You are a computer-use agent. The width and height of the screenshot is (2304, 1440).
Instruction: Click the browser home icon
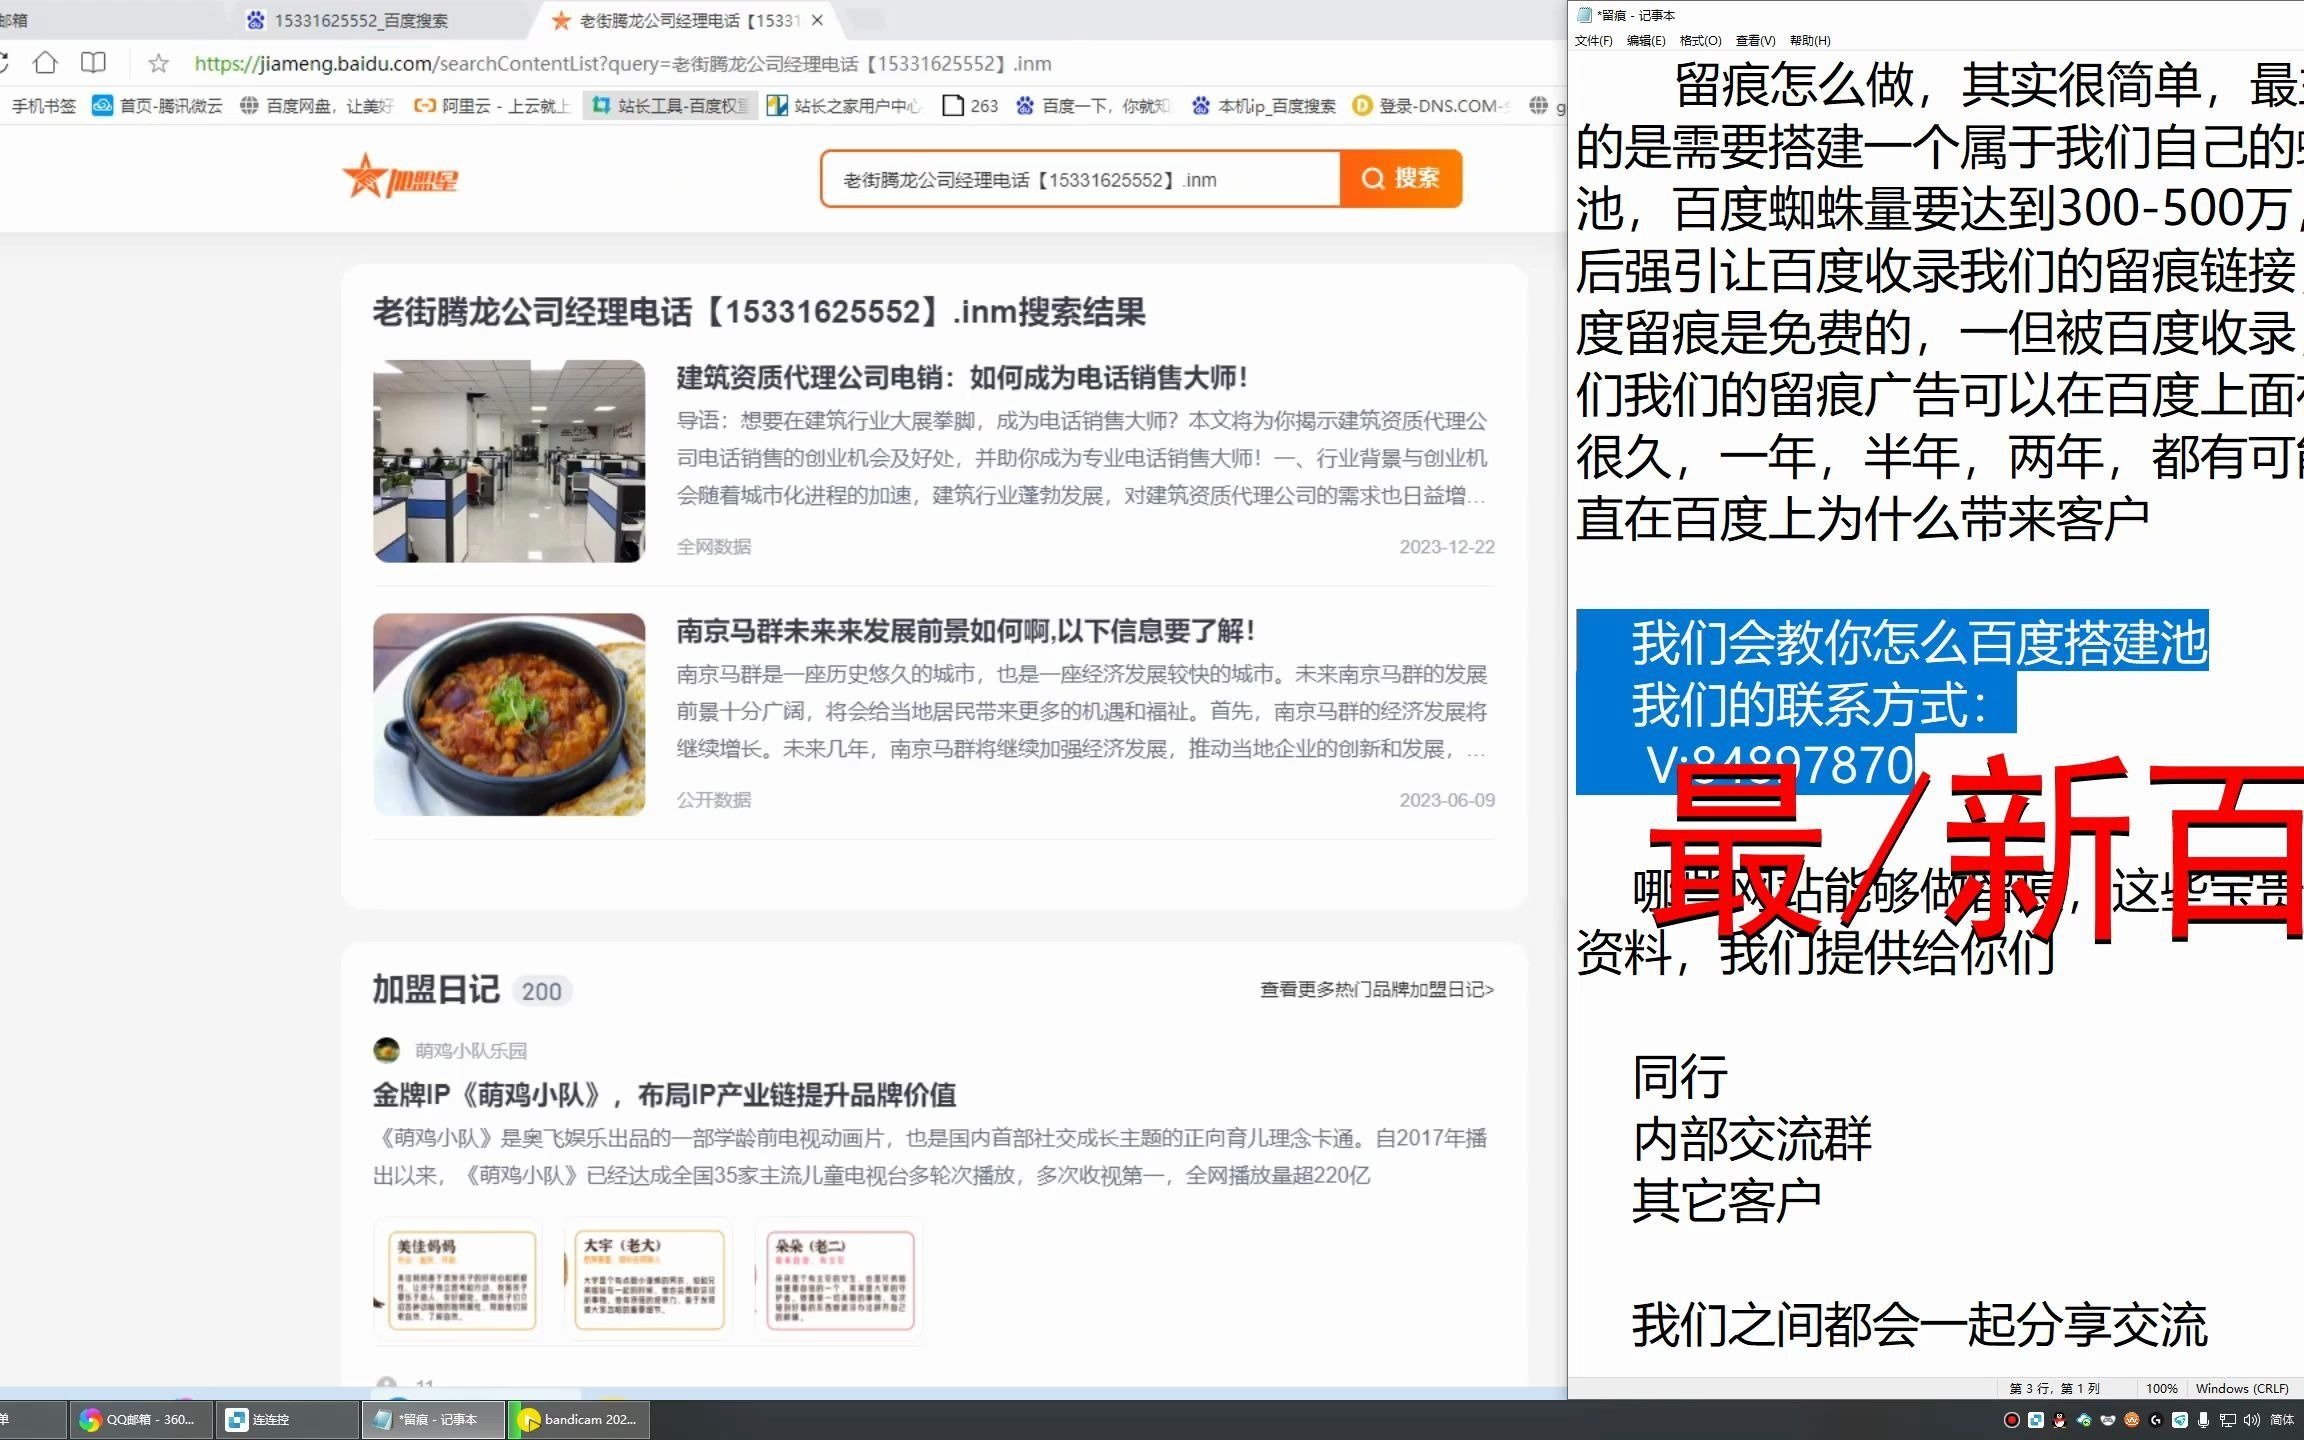[45, 63]
